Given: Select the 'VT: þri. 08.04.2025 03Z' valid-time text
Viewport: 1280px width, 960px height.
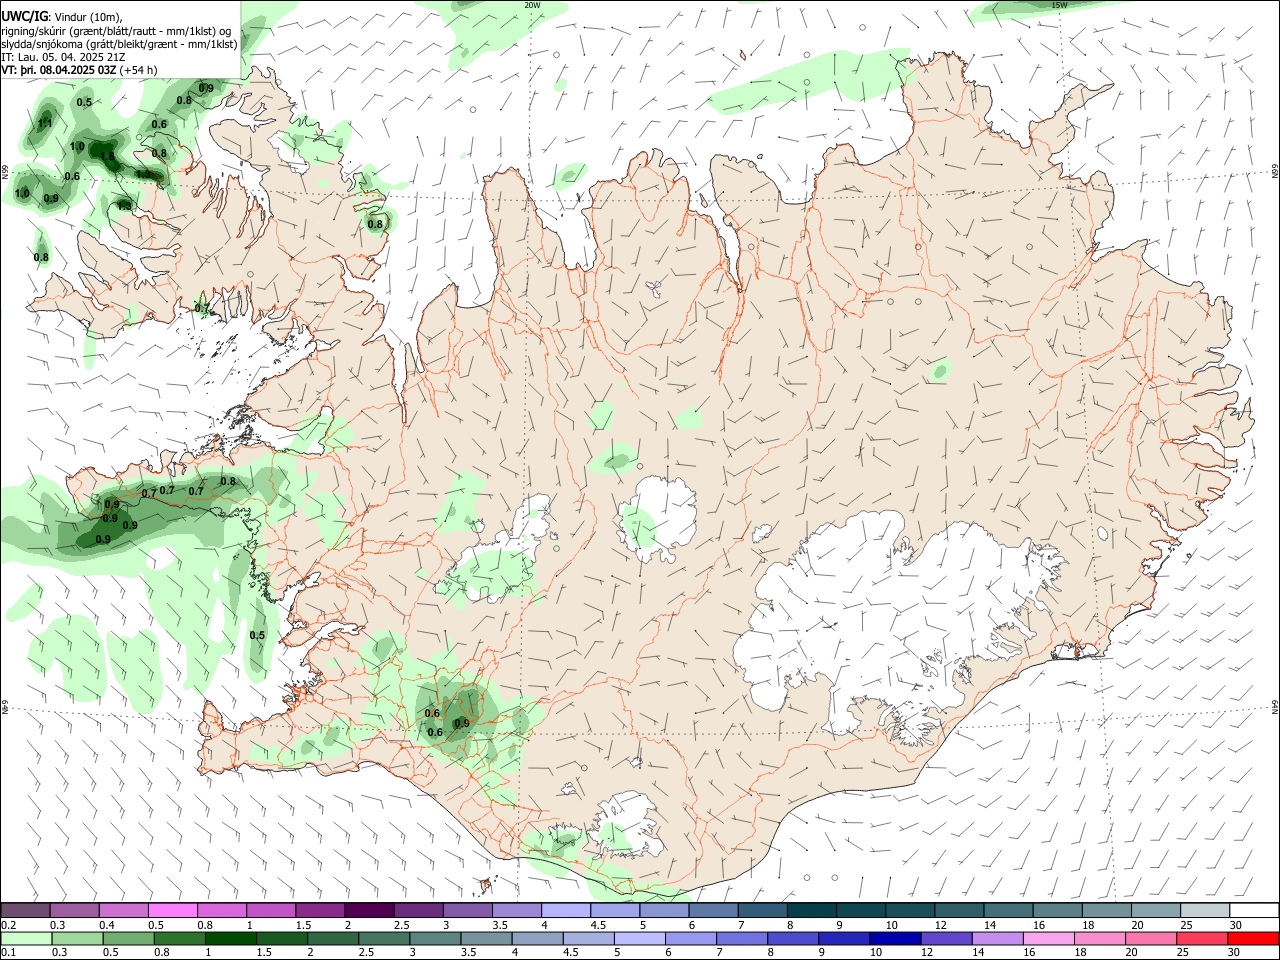Looking at the screenshot, I should tap(59, 70).
